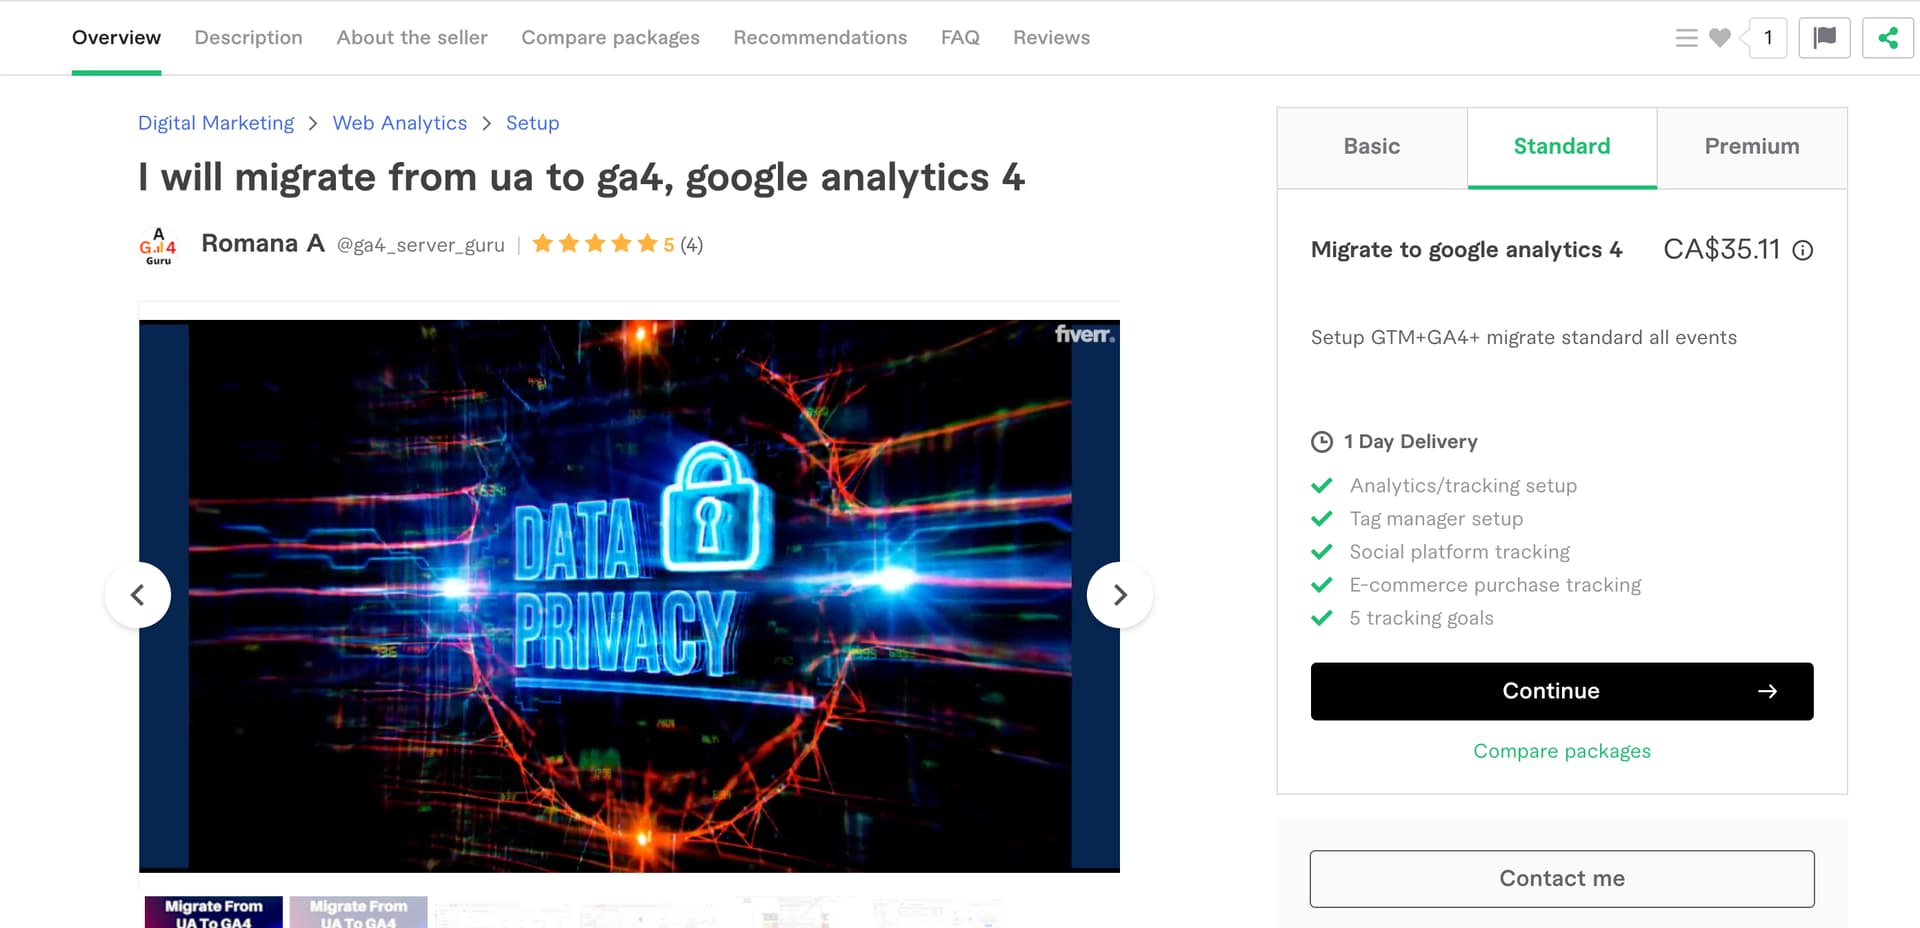Select the Premium package tab
Screen dimensions: 1920x928
coord(1752,147)
